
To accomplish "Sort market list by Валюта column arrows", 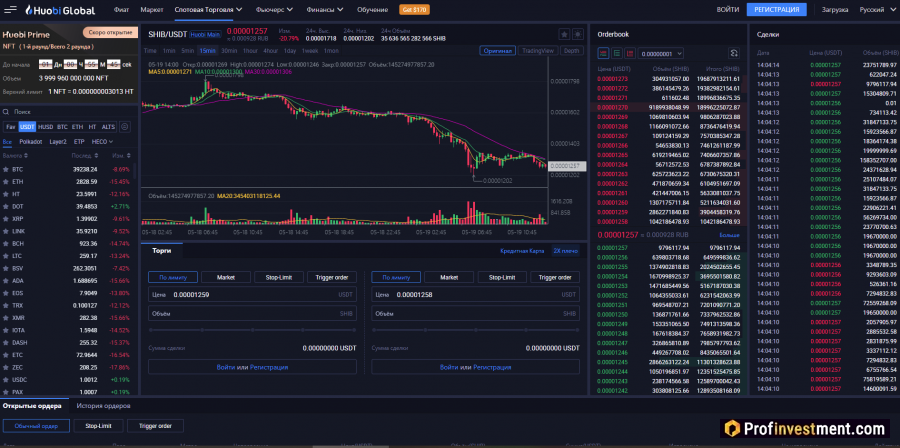I will point(25,155).
